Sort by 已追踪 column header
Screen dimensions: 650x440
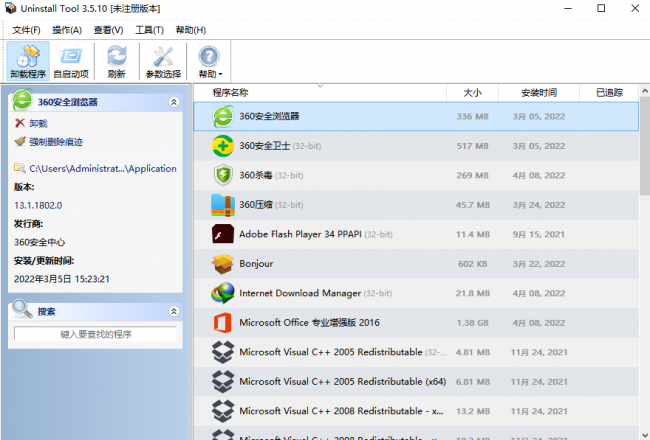(609, 92)
